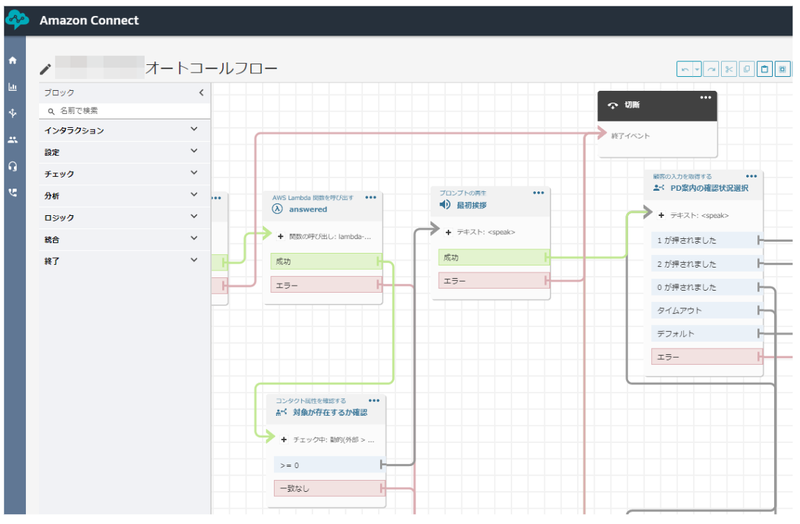Click the select-all toolbar button
Viewport: 800px width, 524px height.
[x=783, y=69]
